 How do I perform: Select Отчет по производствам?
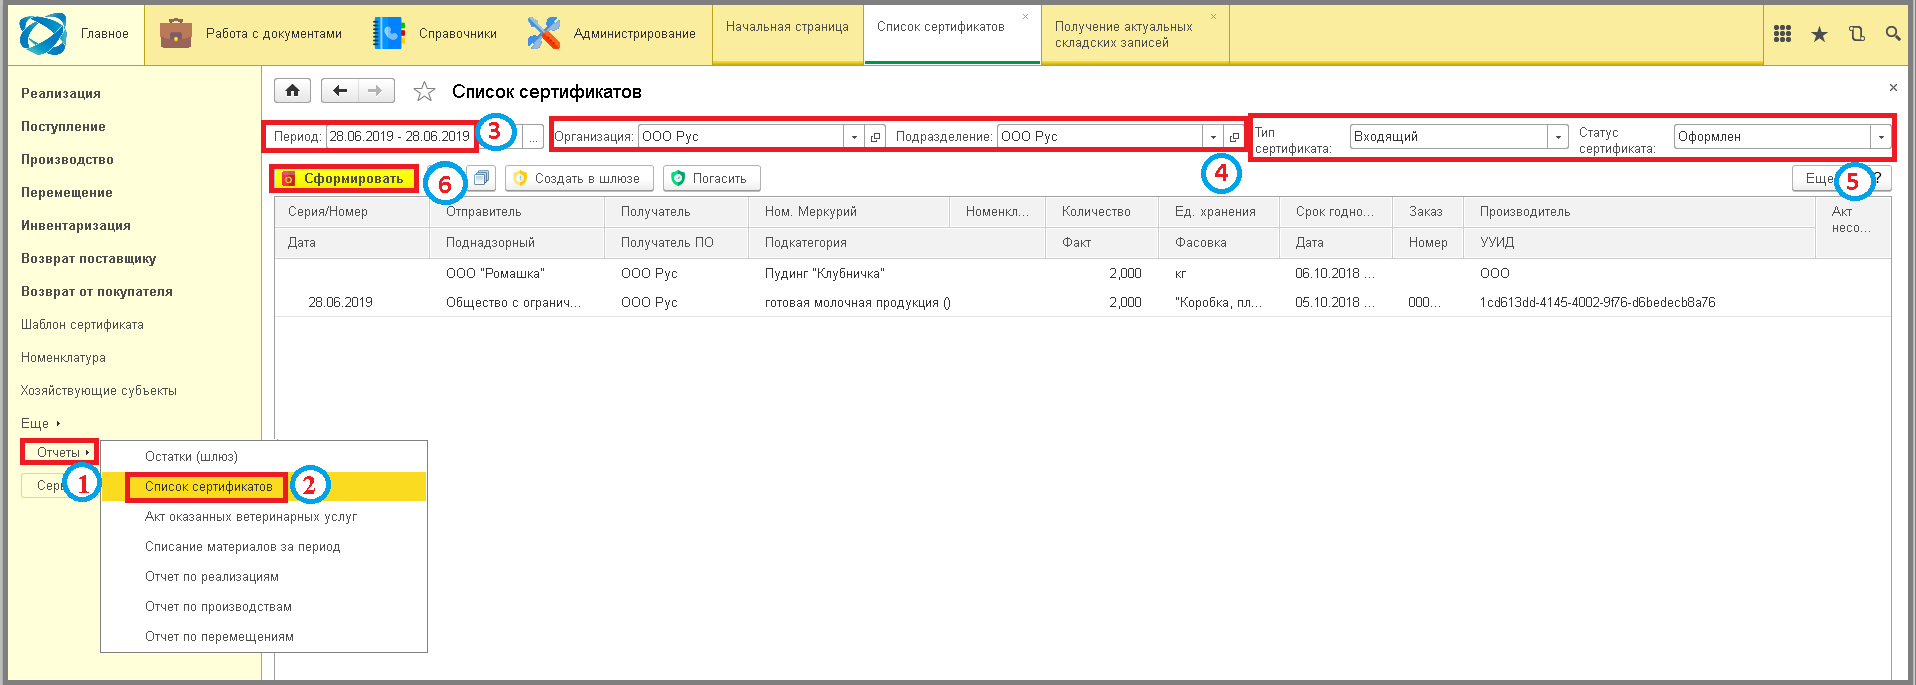click(x=264, y=607)
